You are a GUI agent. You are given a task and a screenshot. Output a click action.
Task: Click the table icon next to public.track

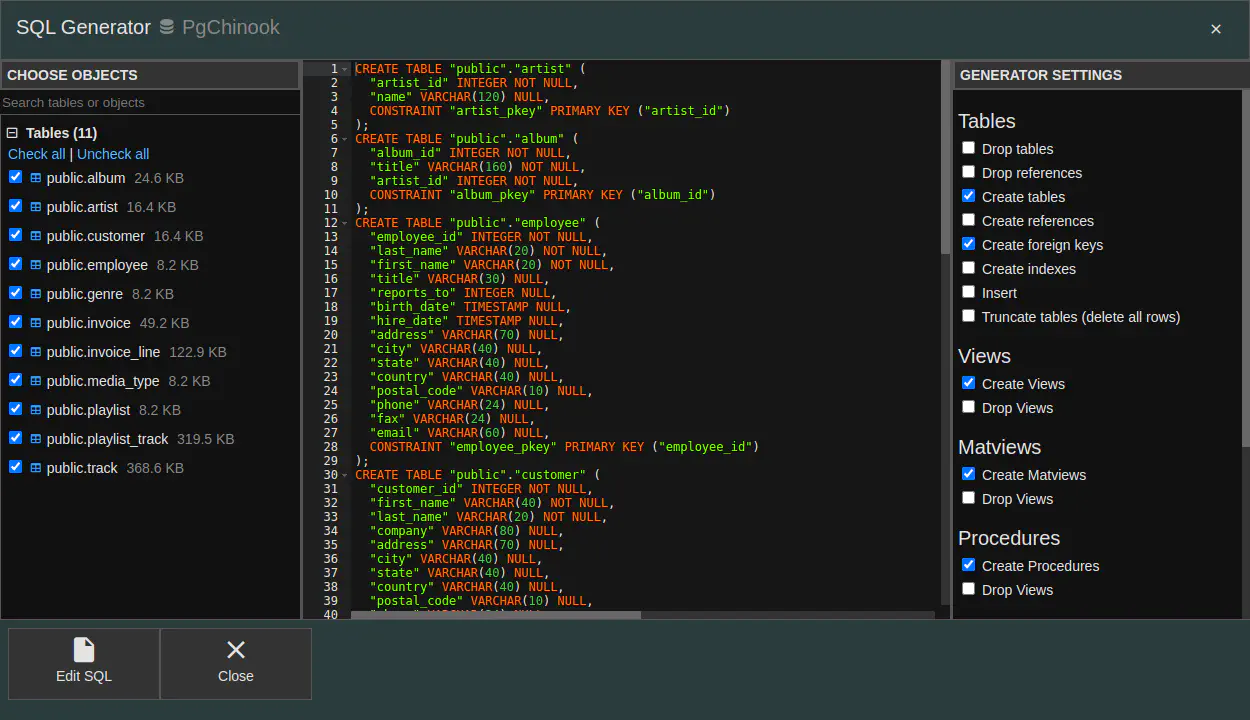tap(36, 468)
